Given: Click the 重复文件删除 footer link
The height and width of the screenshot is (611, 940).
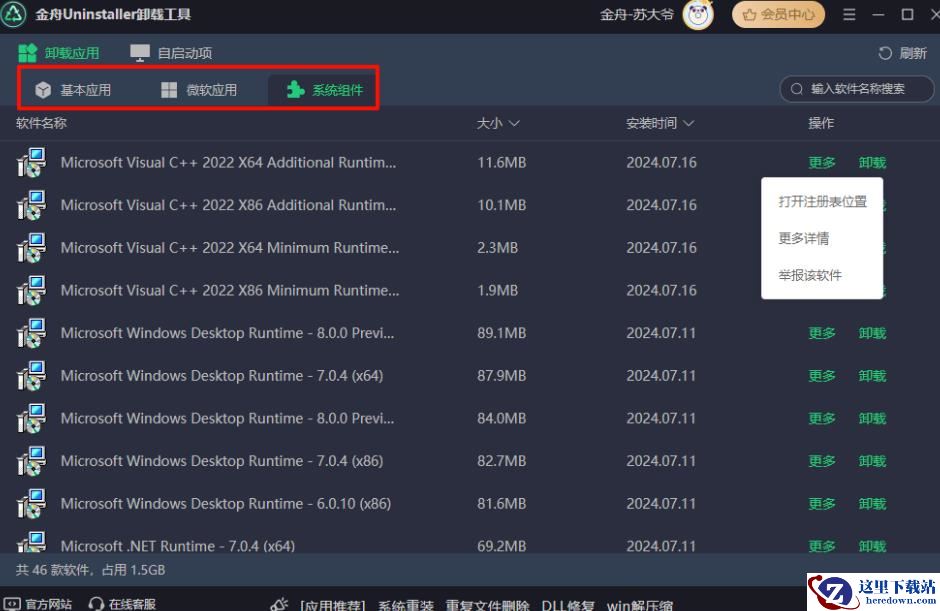Looking at the screenshot, I should (487, 604).
